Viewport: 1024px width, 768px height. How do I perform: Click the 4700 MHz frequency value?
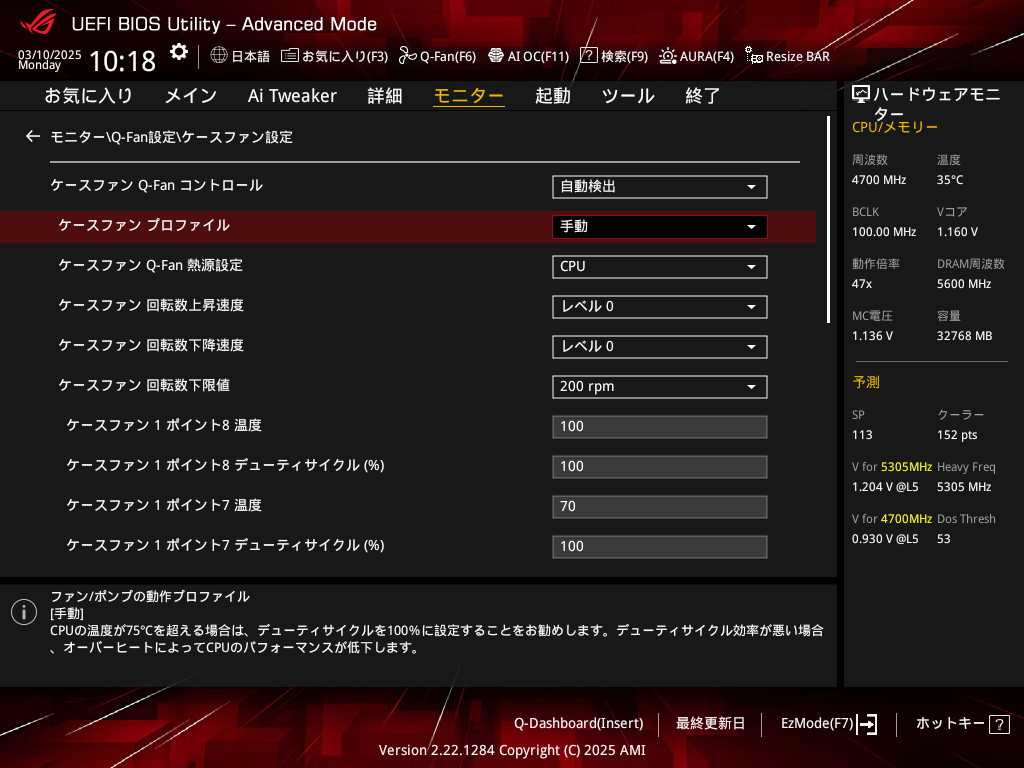(879, 180)
